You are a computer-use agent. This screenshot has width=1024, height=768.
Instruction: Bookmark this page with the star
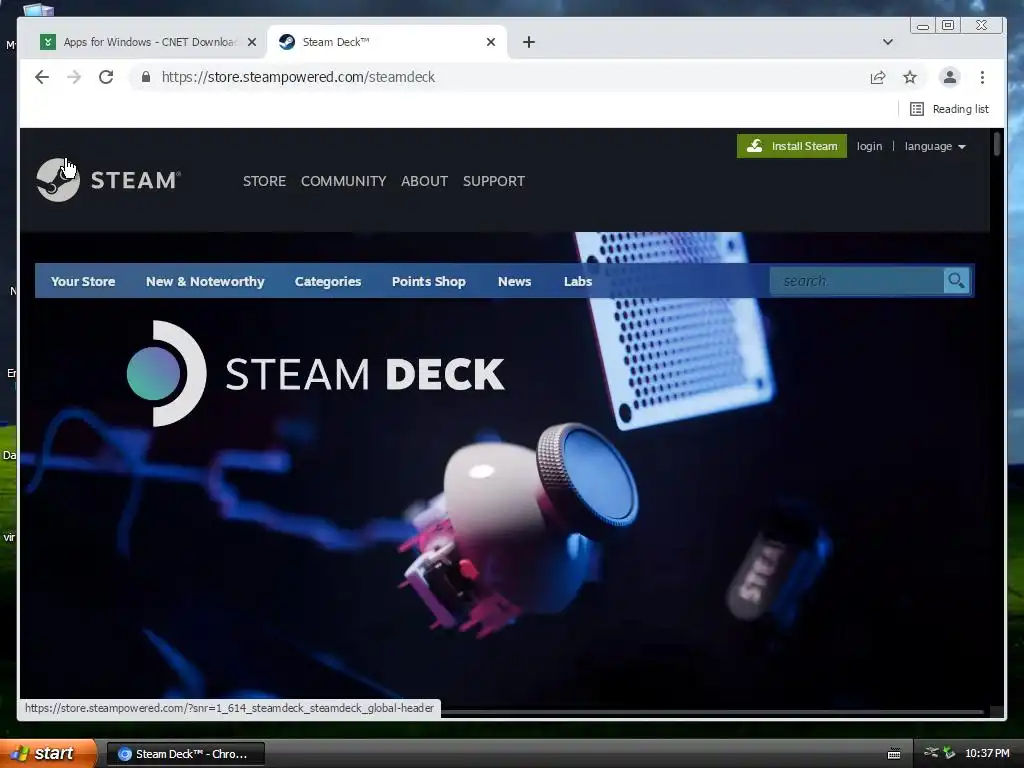click(x=910, y=77)
